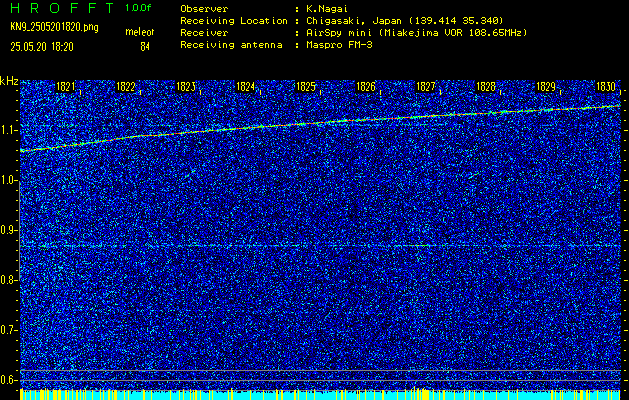This screenshot has width=629, height=400.
Task: Click the file name KN9_2505201820.png
Action: click(54, 27)
